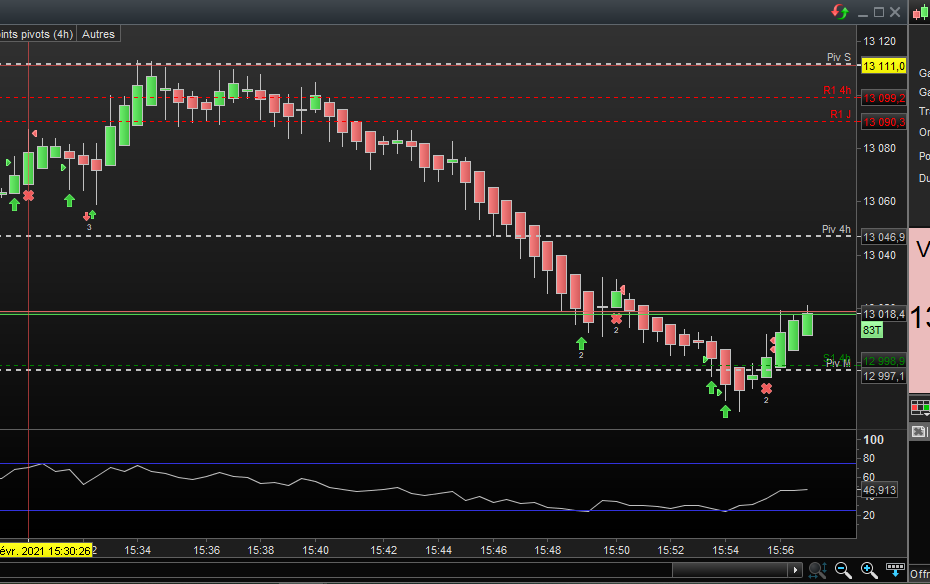Click the red X marker near 15:30
930x584 pixels.
[x=28, y=195]
